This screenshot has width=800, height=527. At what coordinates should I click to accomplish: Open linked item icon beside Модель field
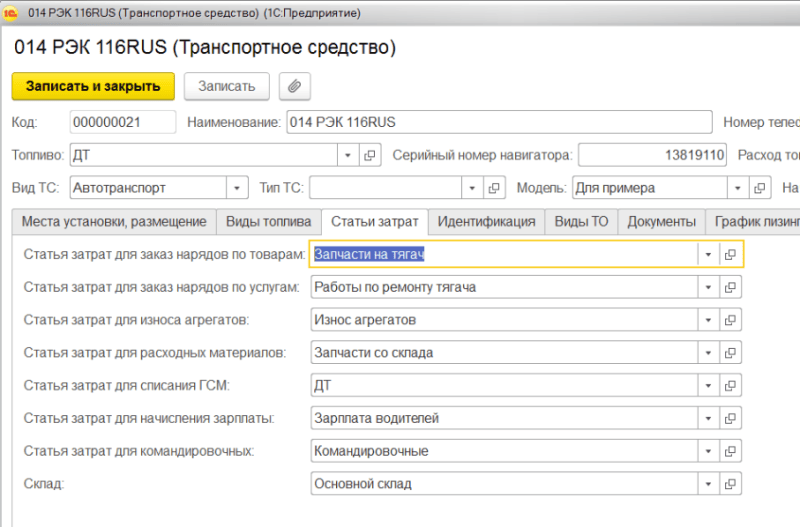coord(762,188)
